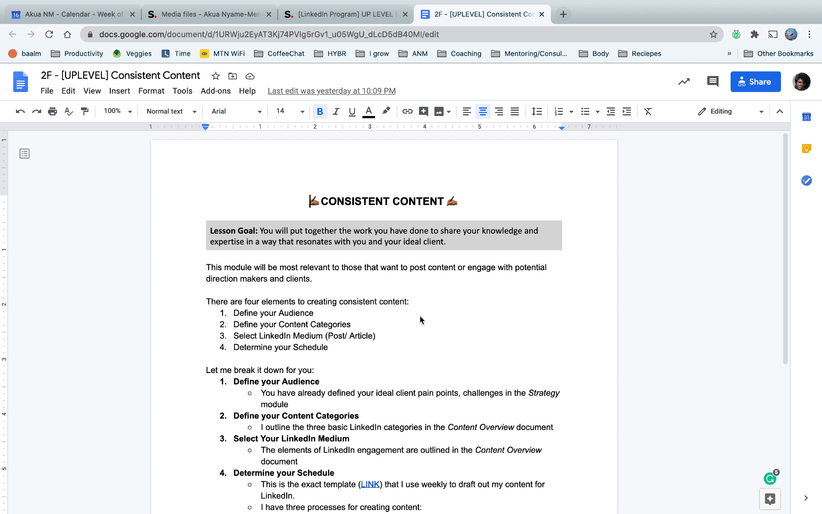822x514 pixels.
Task: Open the text color picker
Action: 369,111
